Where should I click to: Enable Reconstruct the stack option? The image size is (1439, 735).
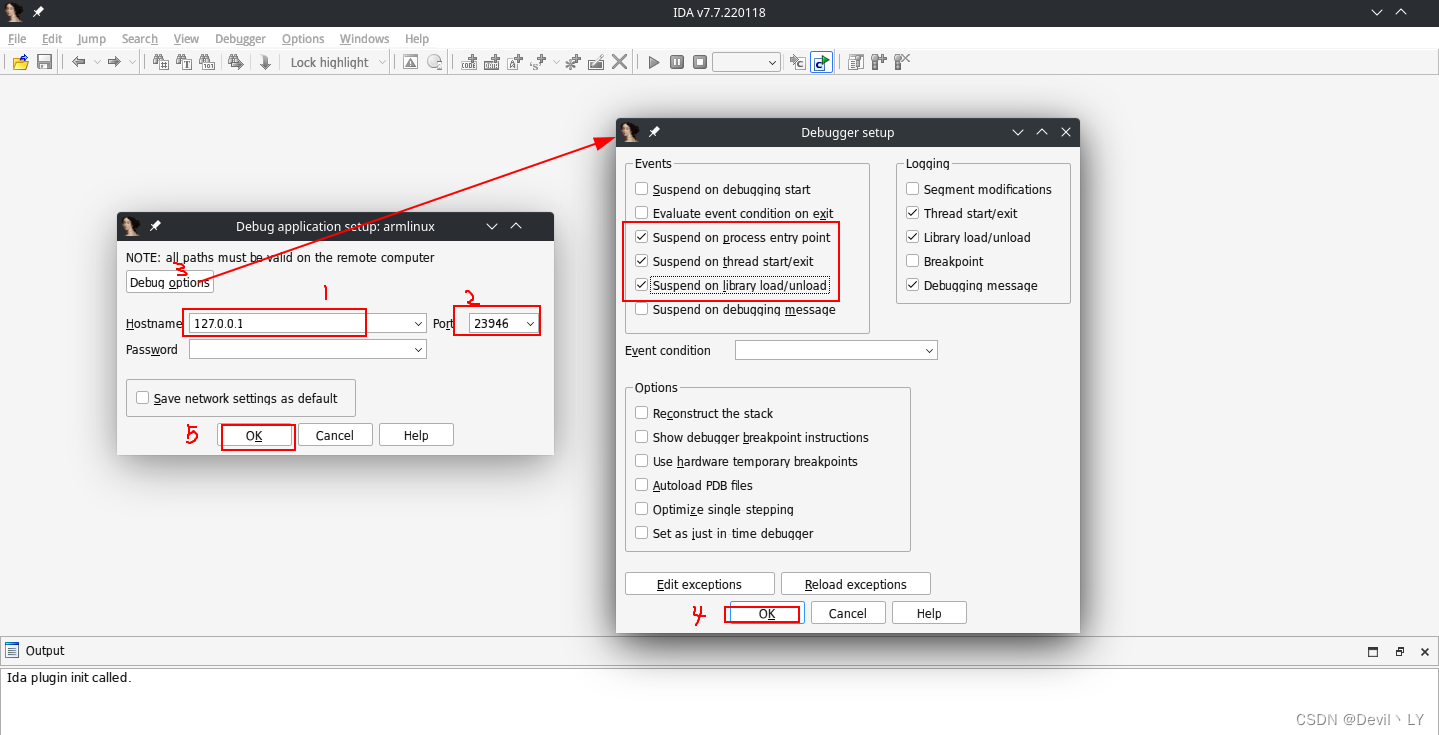coord(642,413)
